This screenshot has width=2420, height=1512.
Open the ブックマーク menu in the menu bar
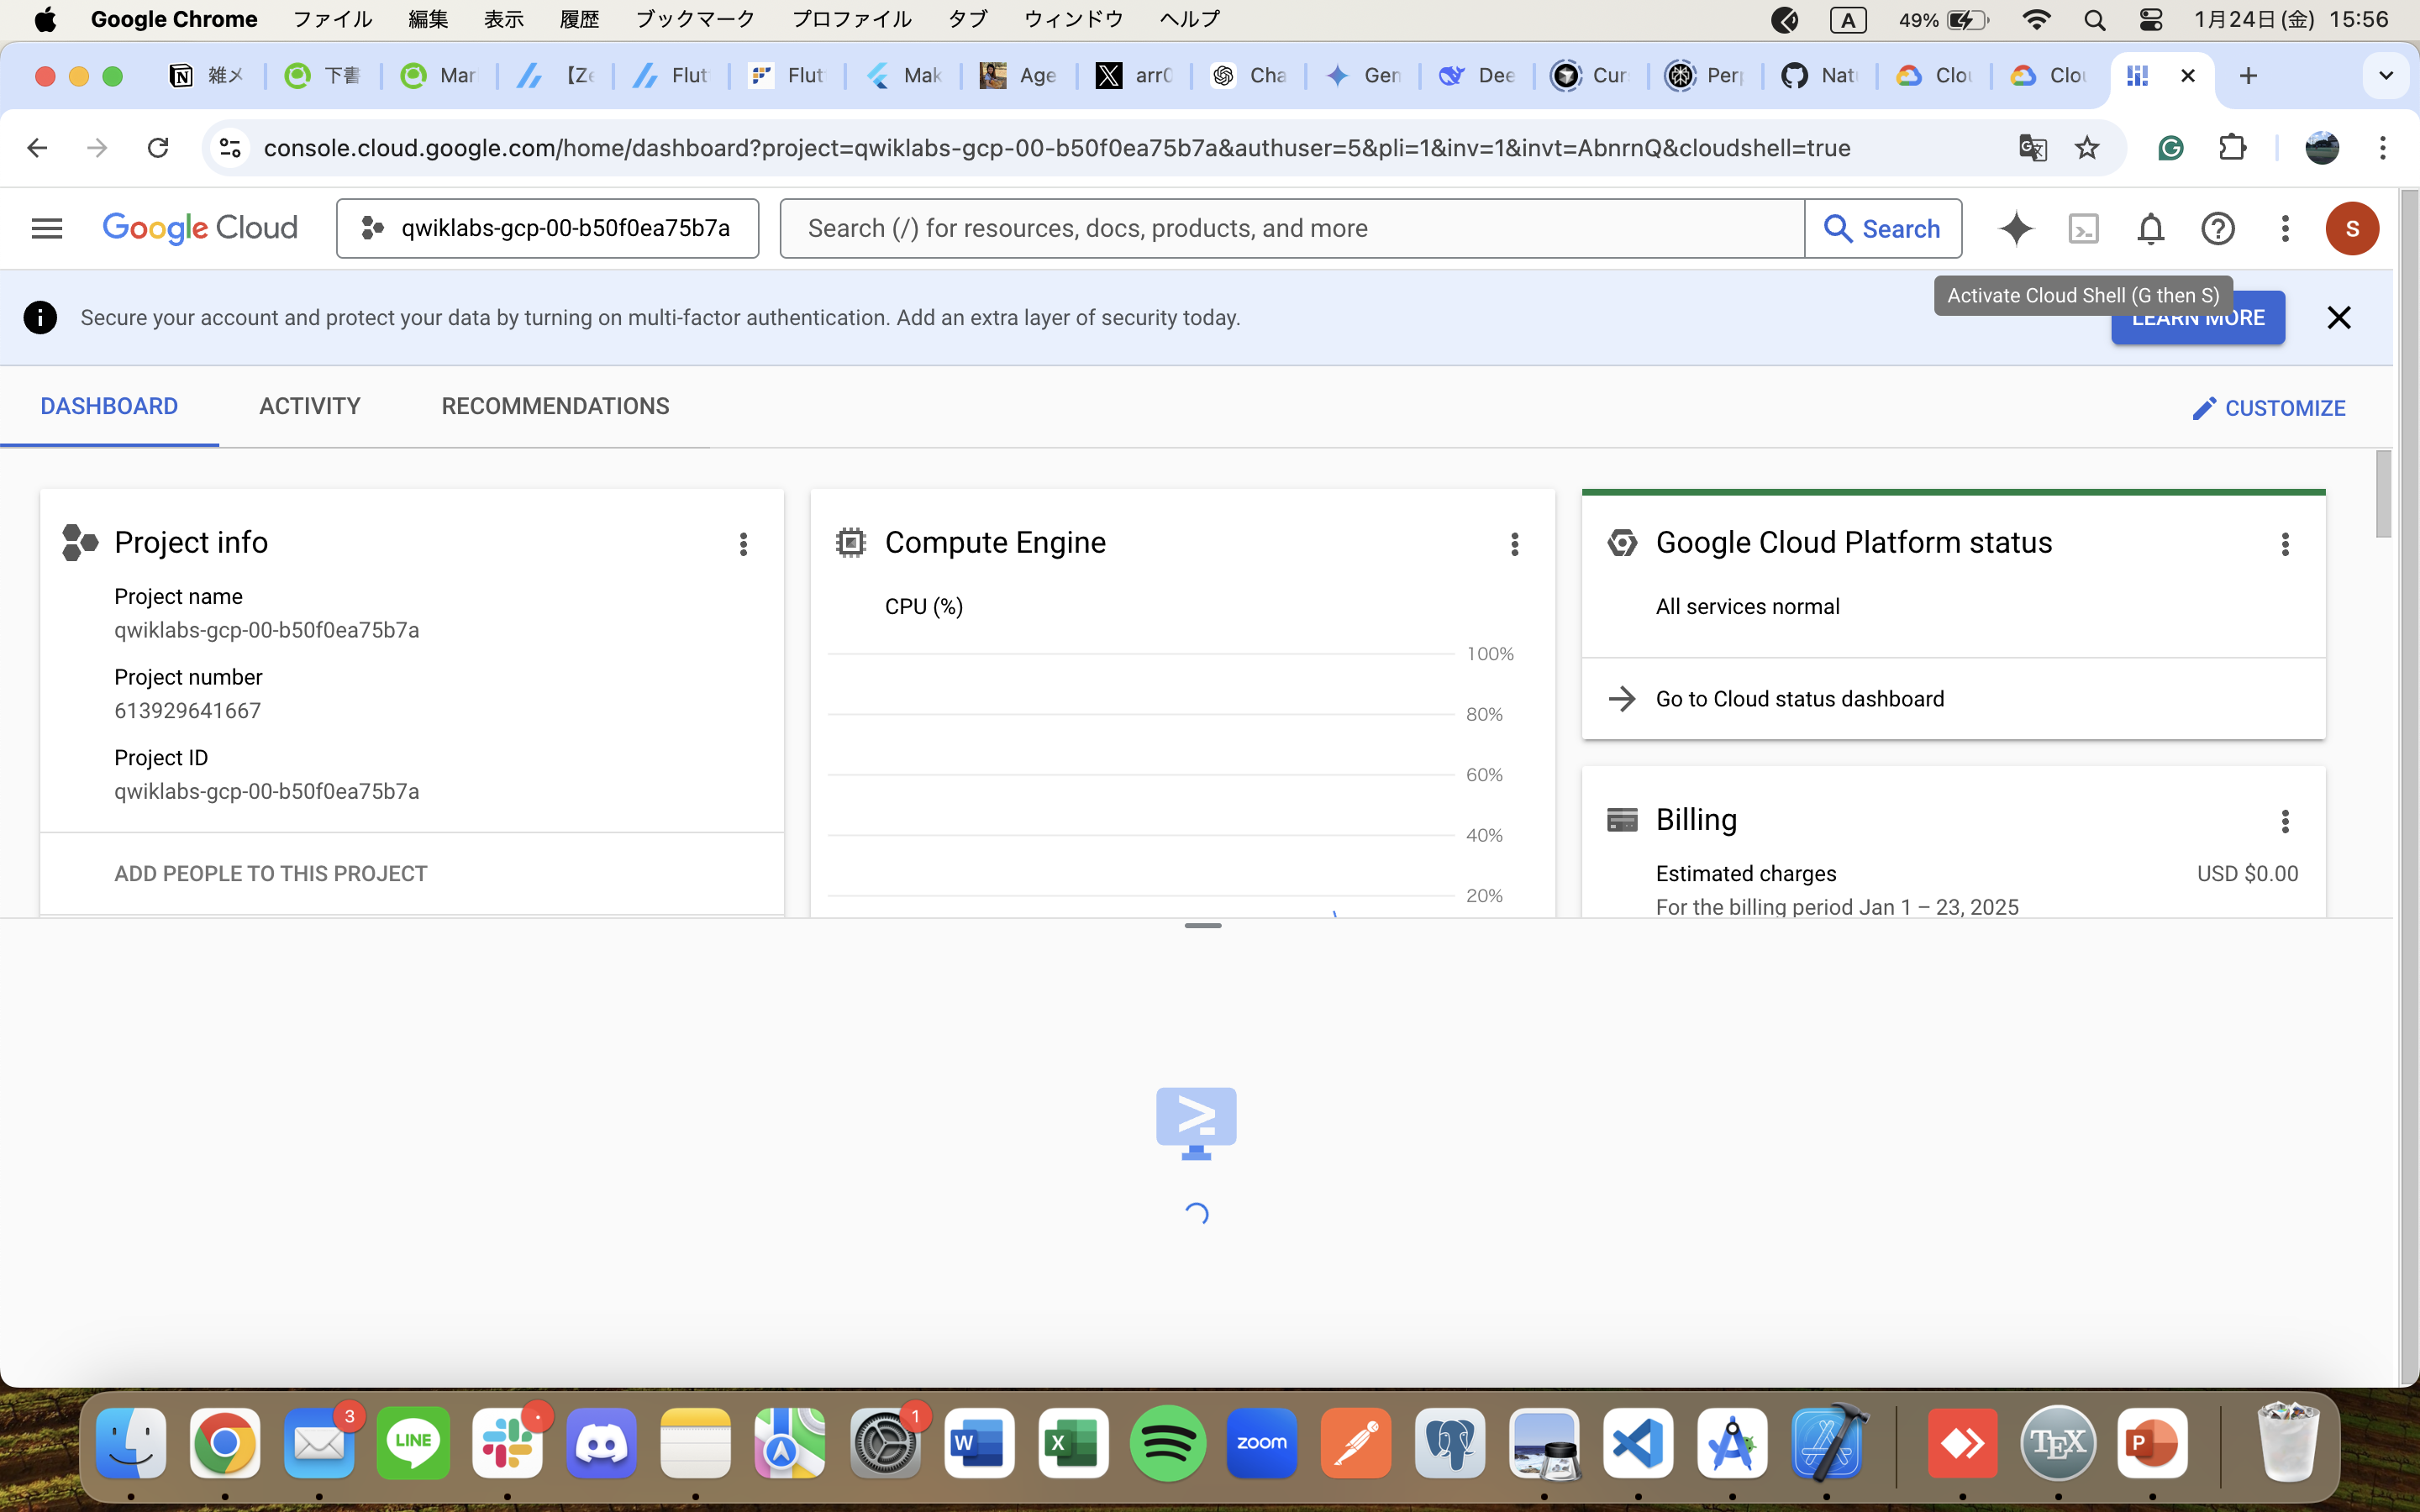pyautogui.click(x=694, y=19)
